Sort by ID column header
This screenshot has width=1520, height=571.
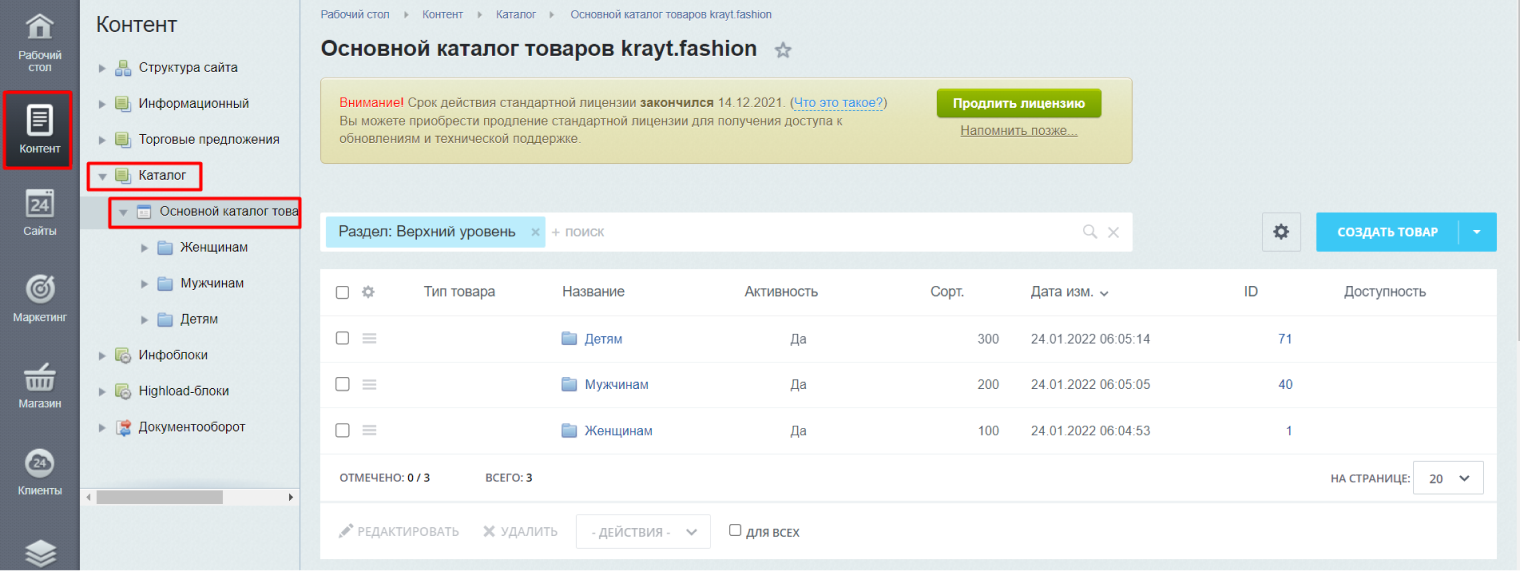point(1250,292)
